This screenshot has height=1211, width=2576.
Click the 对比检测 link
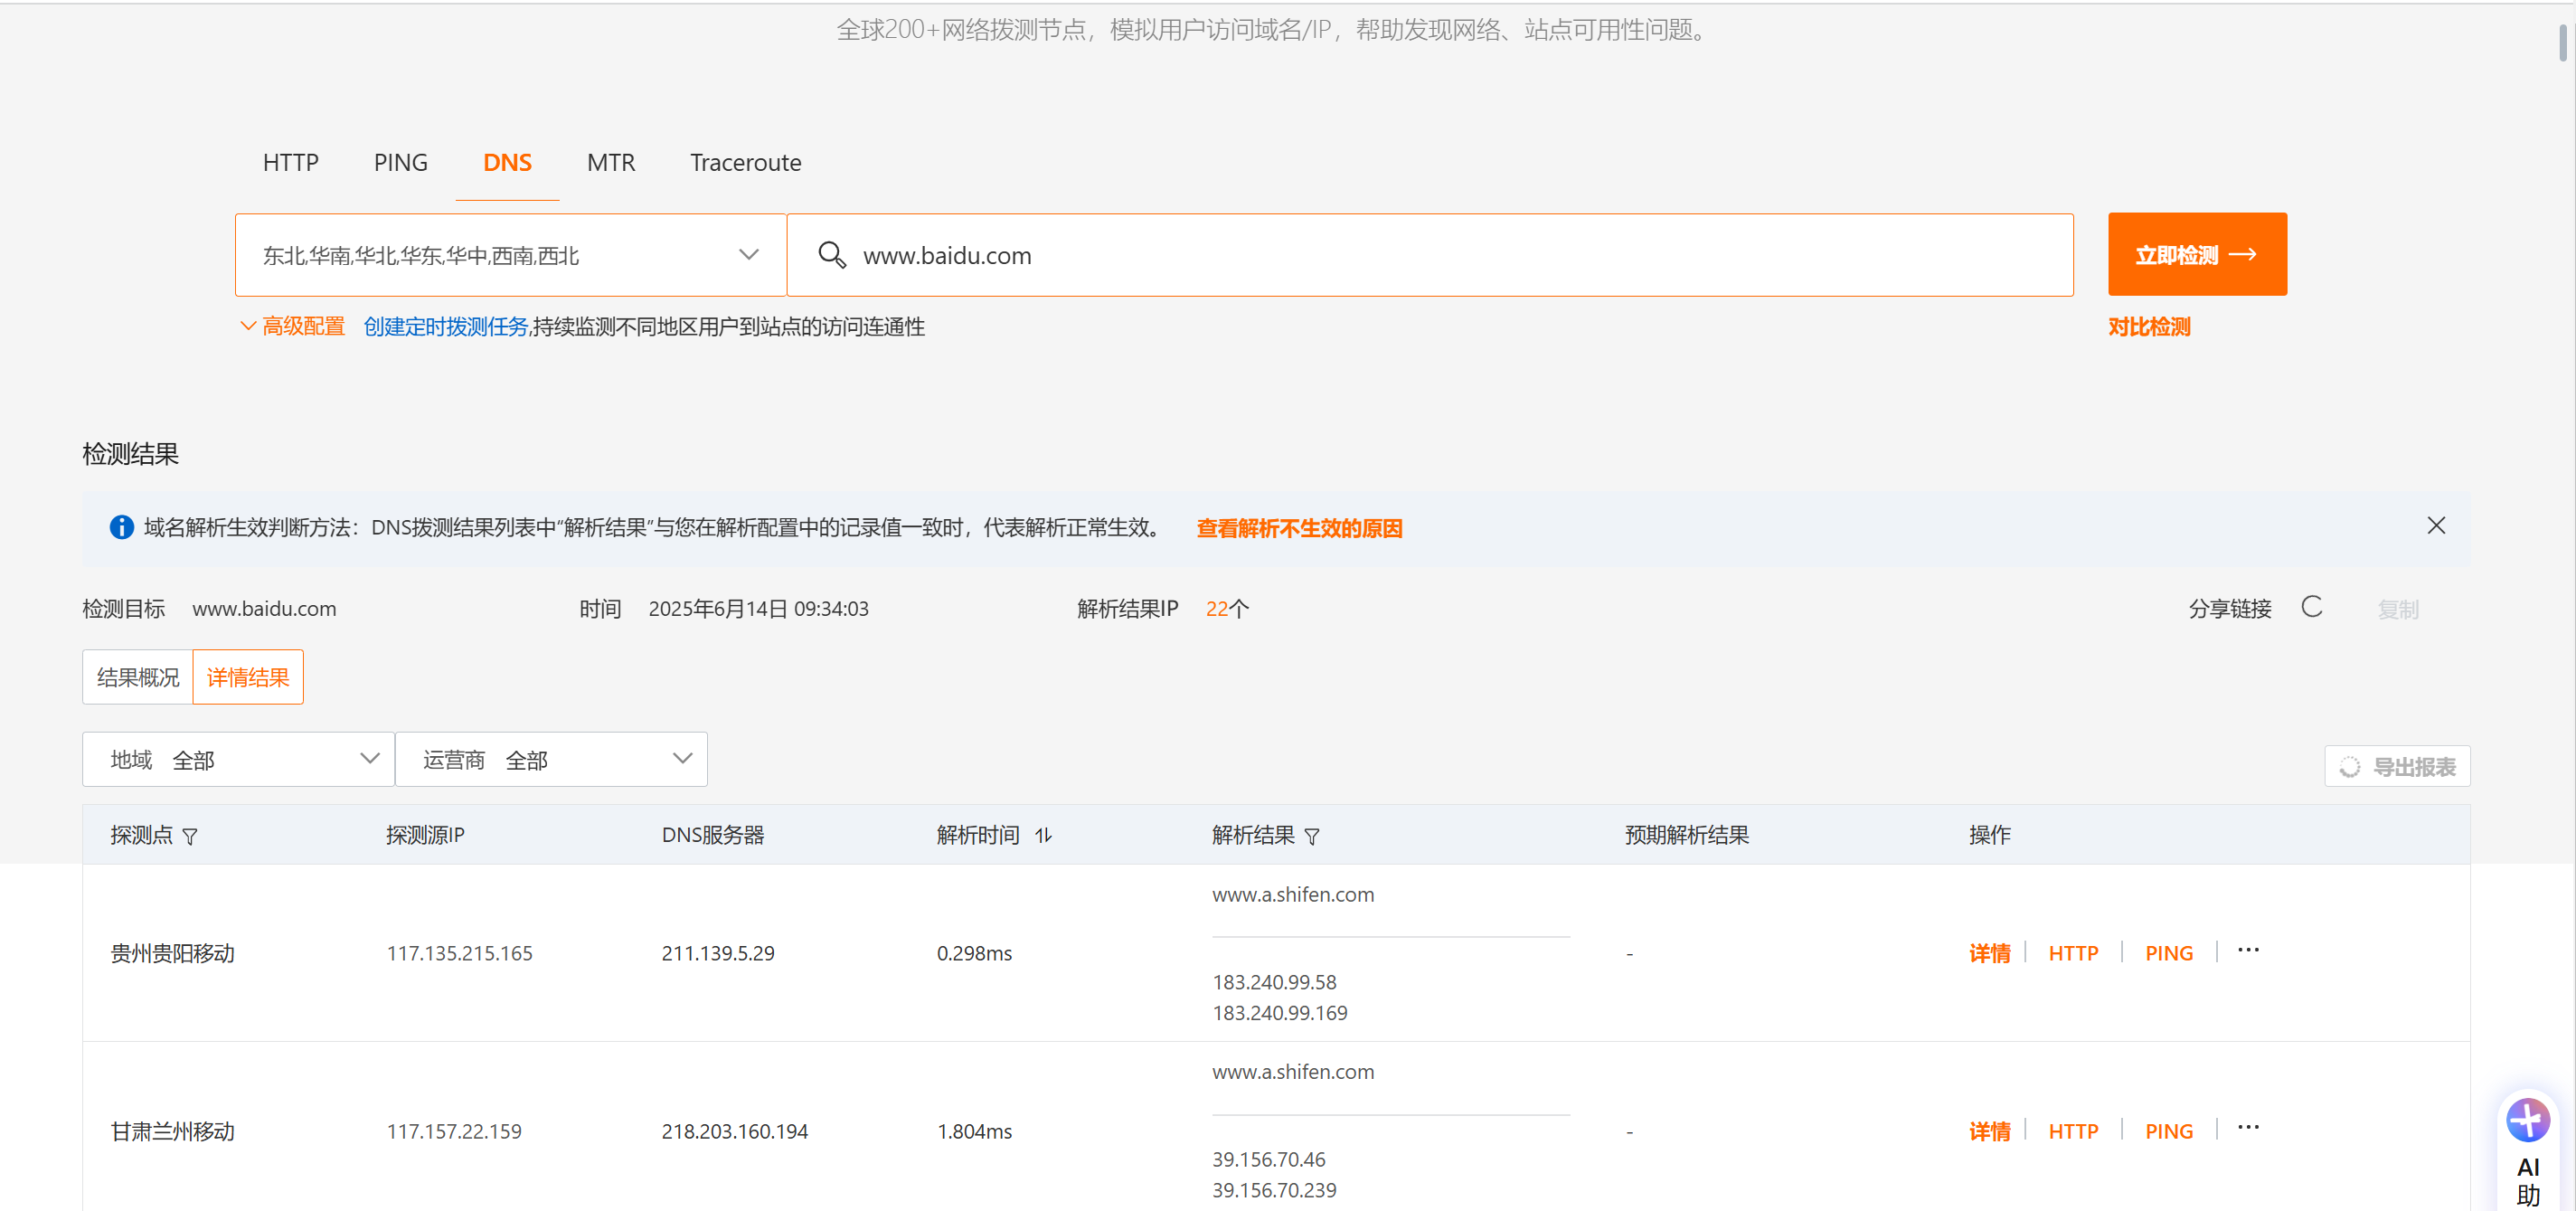2149,327
